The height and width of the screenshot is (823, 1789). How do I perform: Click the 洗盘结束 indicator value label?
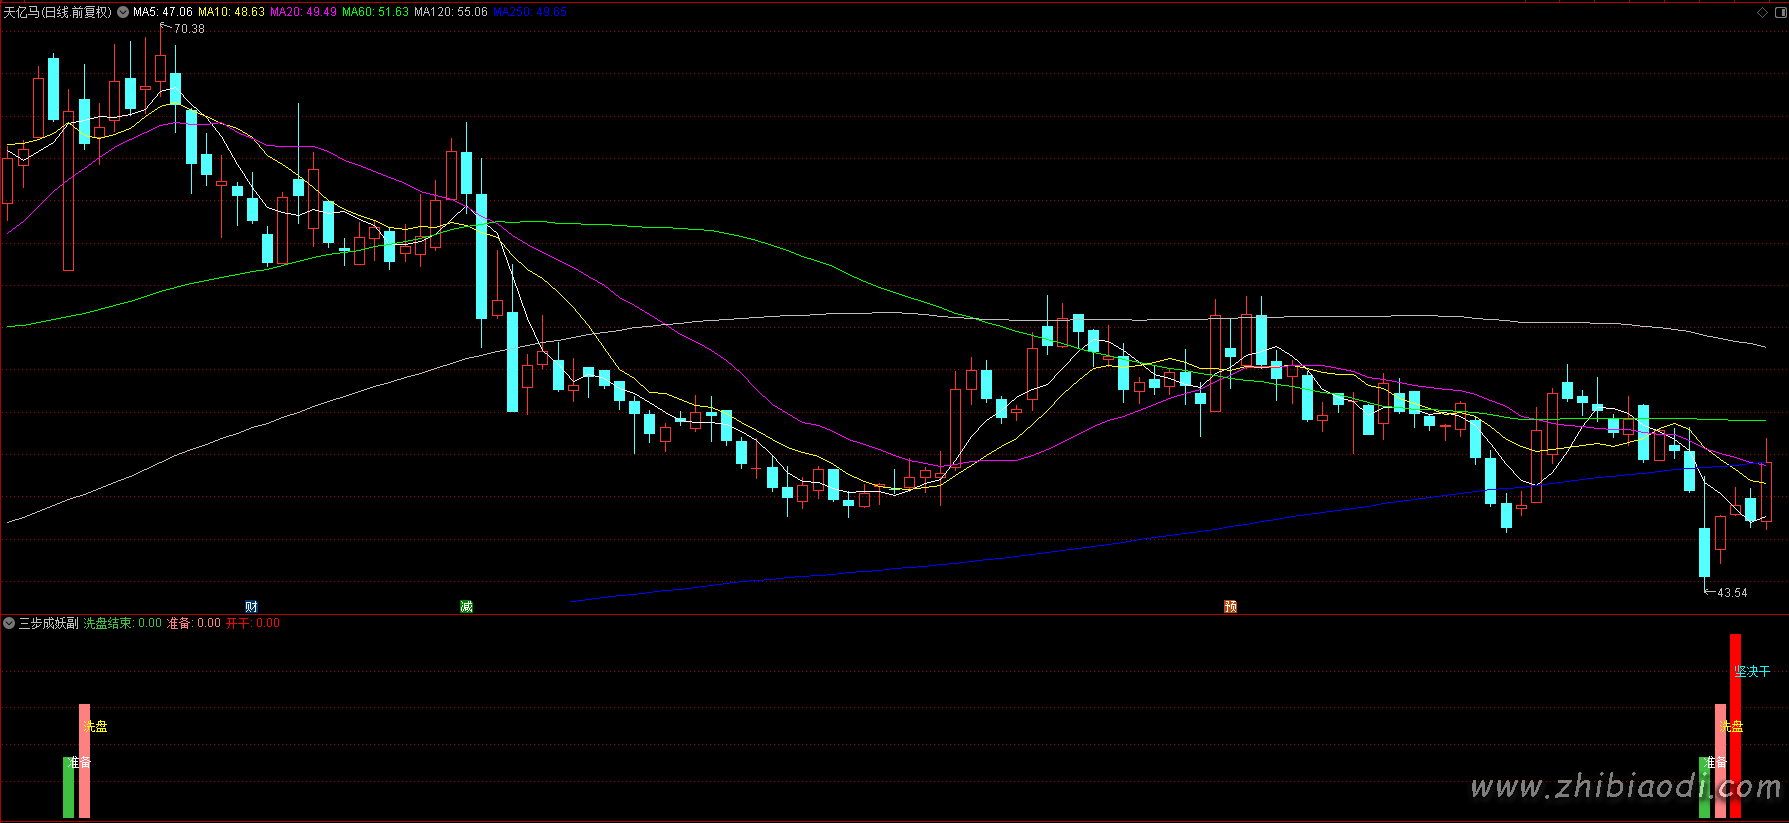coord(122,623)
